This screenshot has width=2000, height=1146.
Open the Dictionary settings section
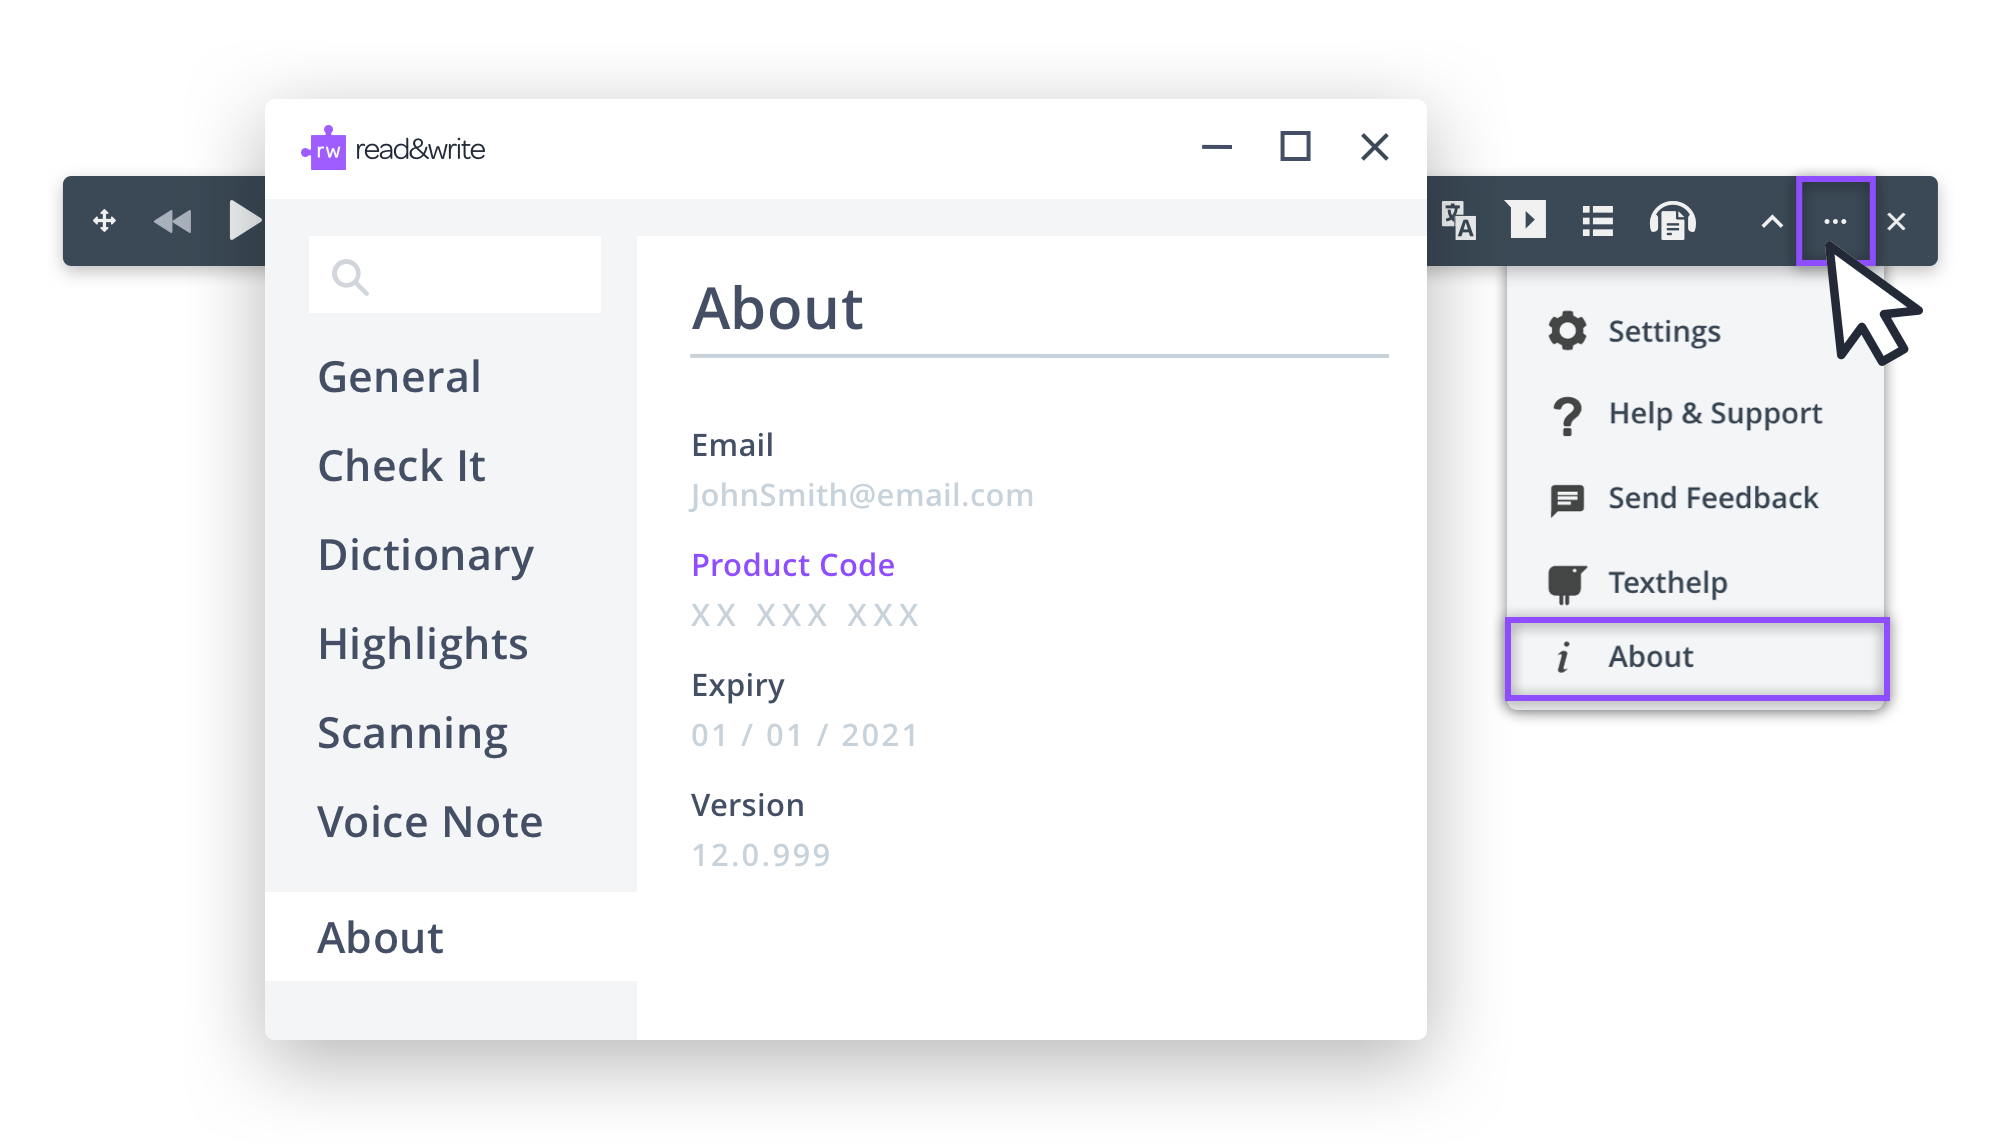point(425,555)
